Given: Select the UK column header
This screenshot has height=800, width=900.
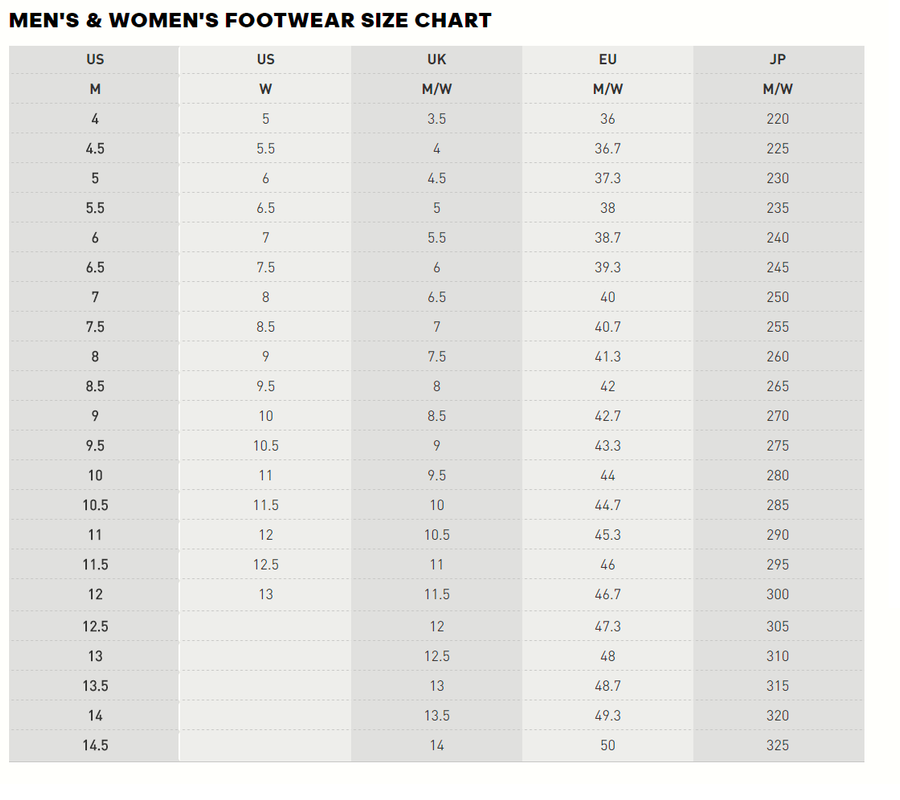Looking at the screenshot, I should (437, 59).
